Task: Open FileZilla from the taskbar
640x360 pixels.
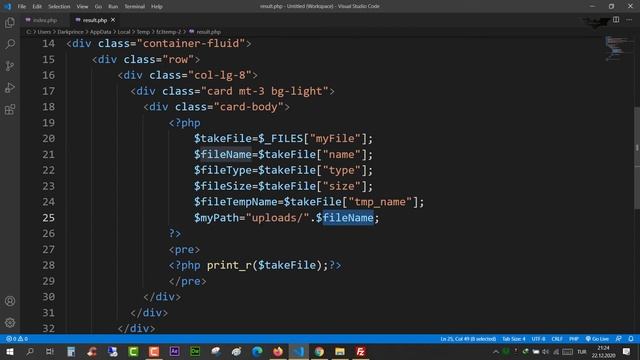Action: click(x=360, y=351)
